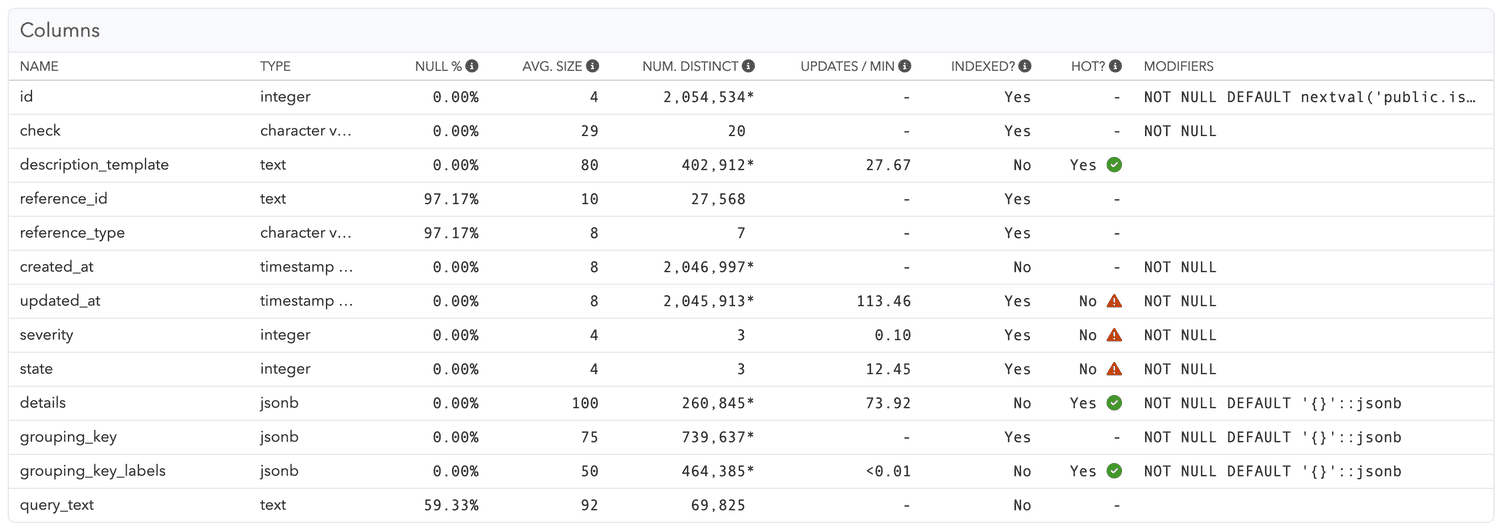
Task: Click the created_at truncated timestamp type
Action: tap(306, 267)
